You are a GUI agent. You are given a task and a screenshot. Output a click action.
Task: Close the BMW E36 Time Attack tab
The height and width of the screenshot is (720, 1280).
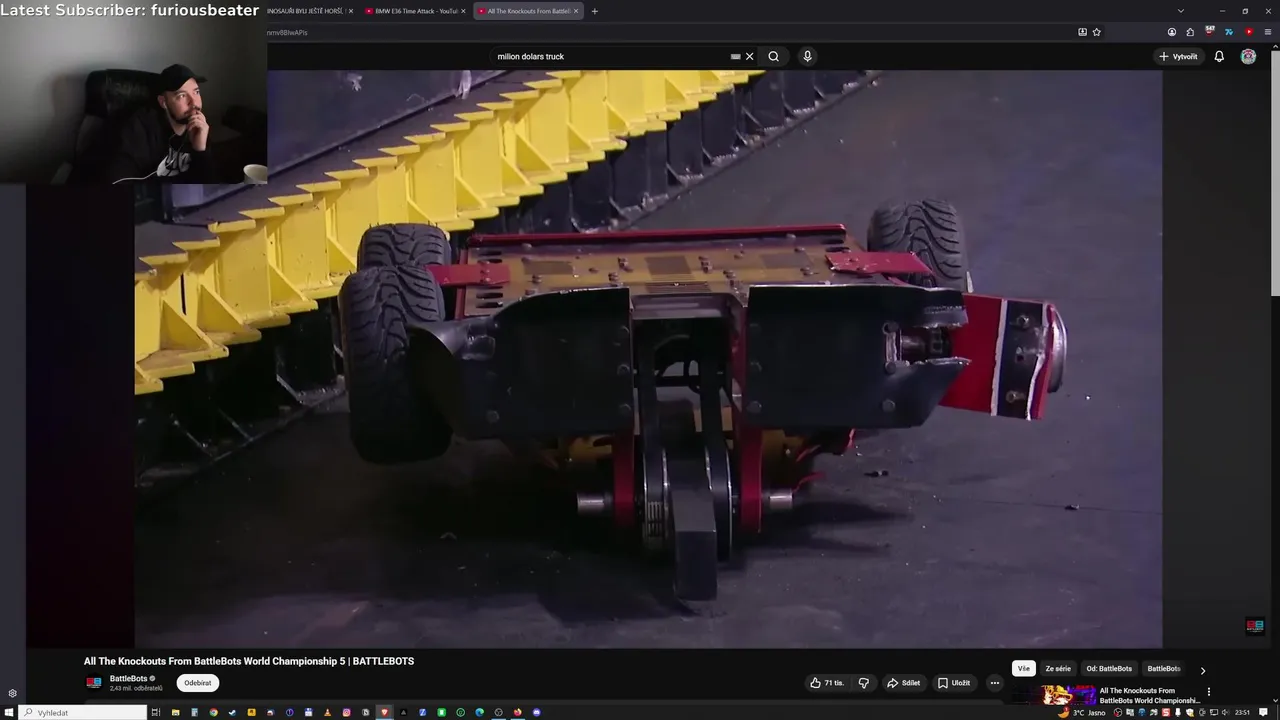tap(463, 11)
